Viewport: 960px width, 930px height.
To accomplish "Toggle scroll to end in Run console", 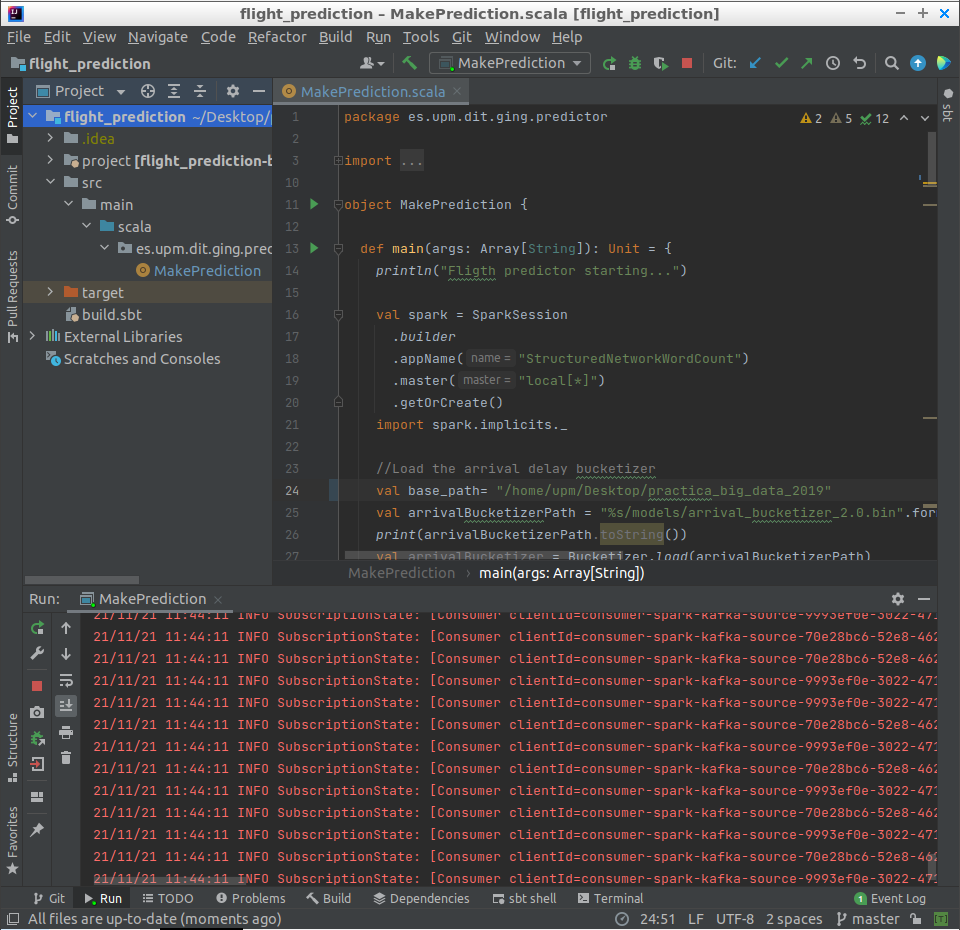I will click(x=66, y=705).
